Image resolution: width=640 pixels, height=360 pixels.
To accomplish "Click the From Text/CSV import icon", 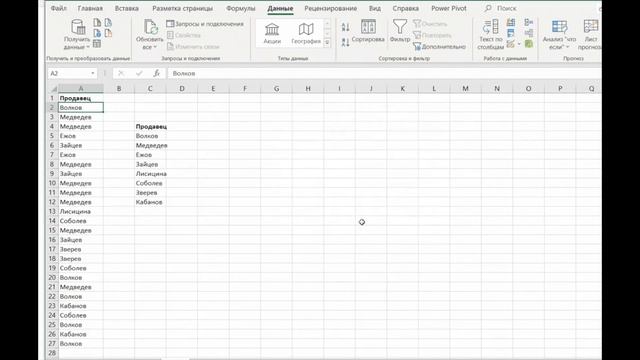I will (x=97, y=22).
